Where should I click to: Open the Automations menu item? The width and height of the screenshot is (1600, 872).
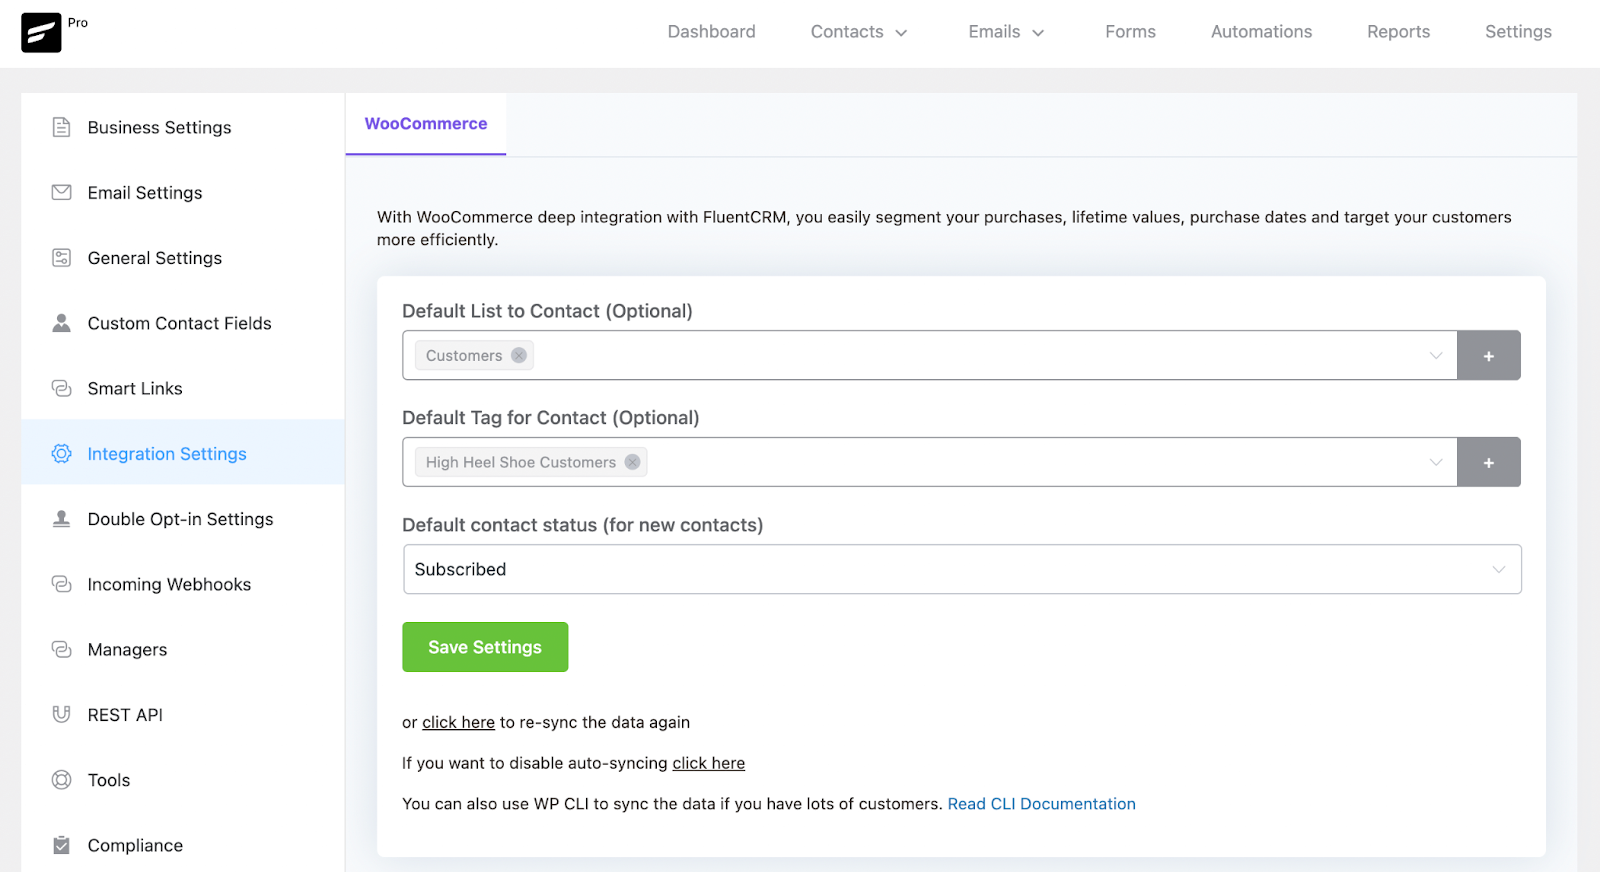point(1261,32)
